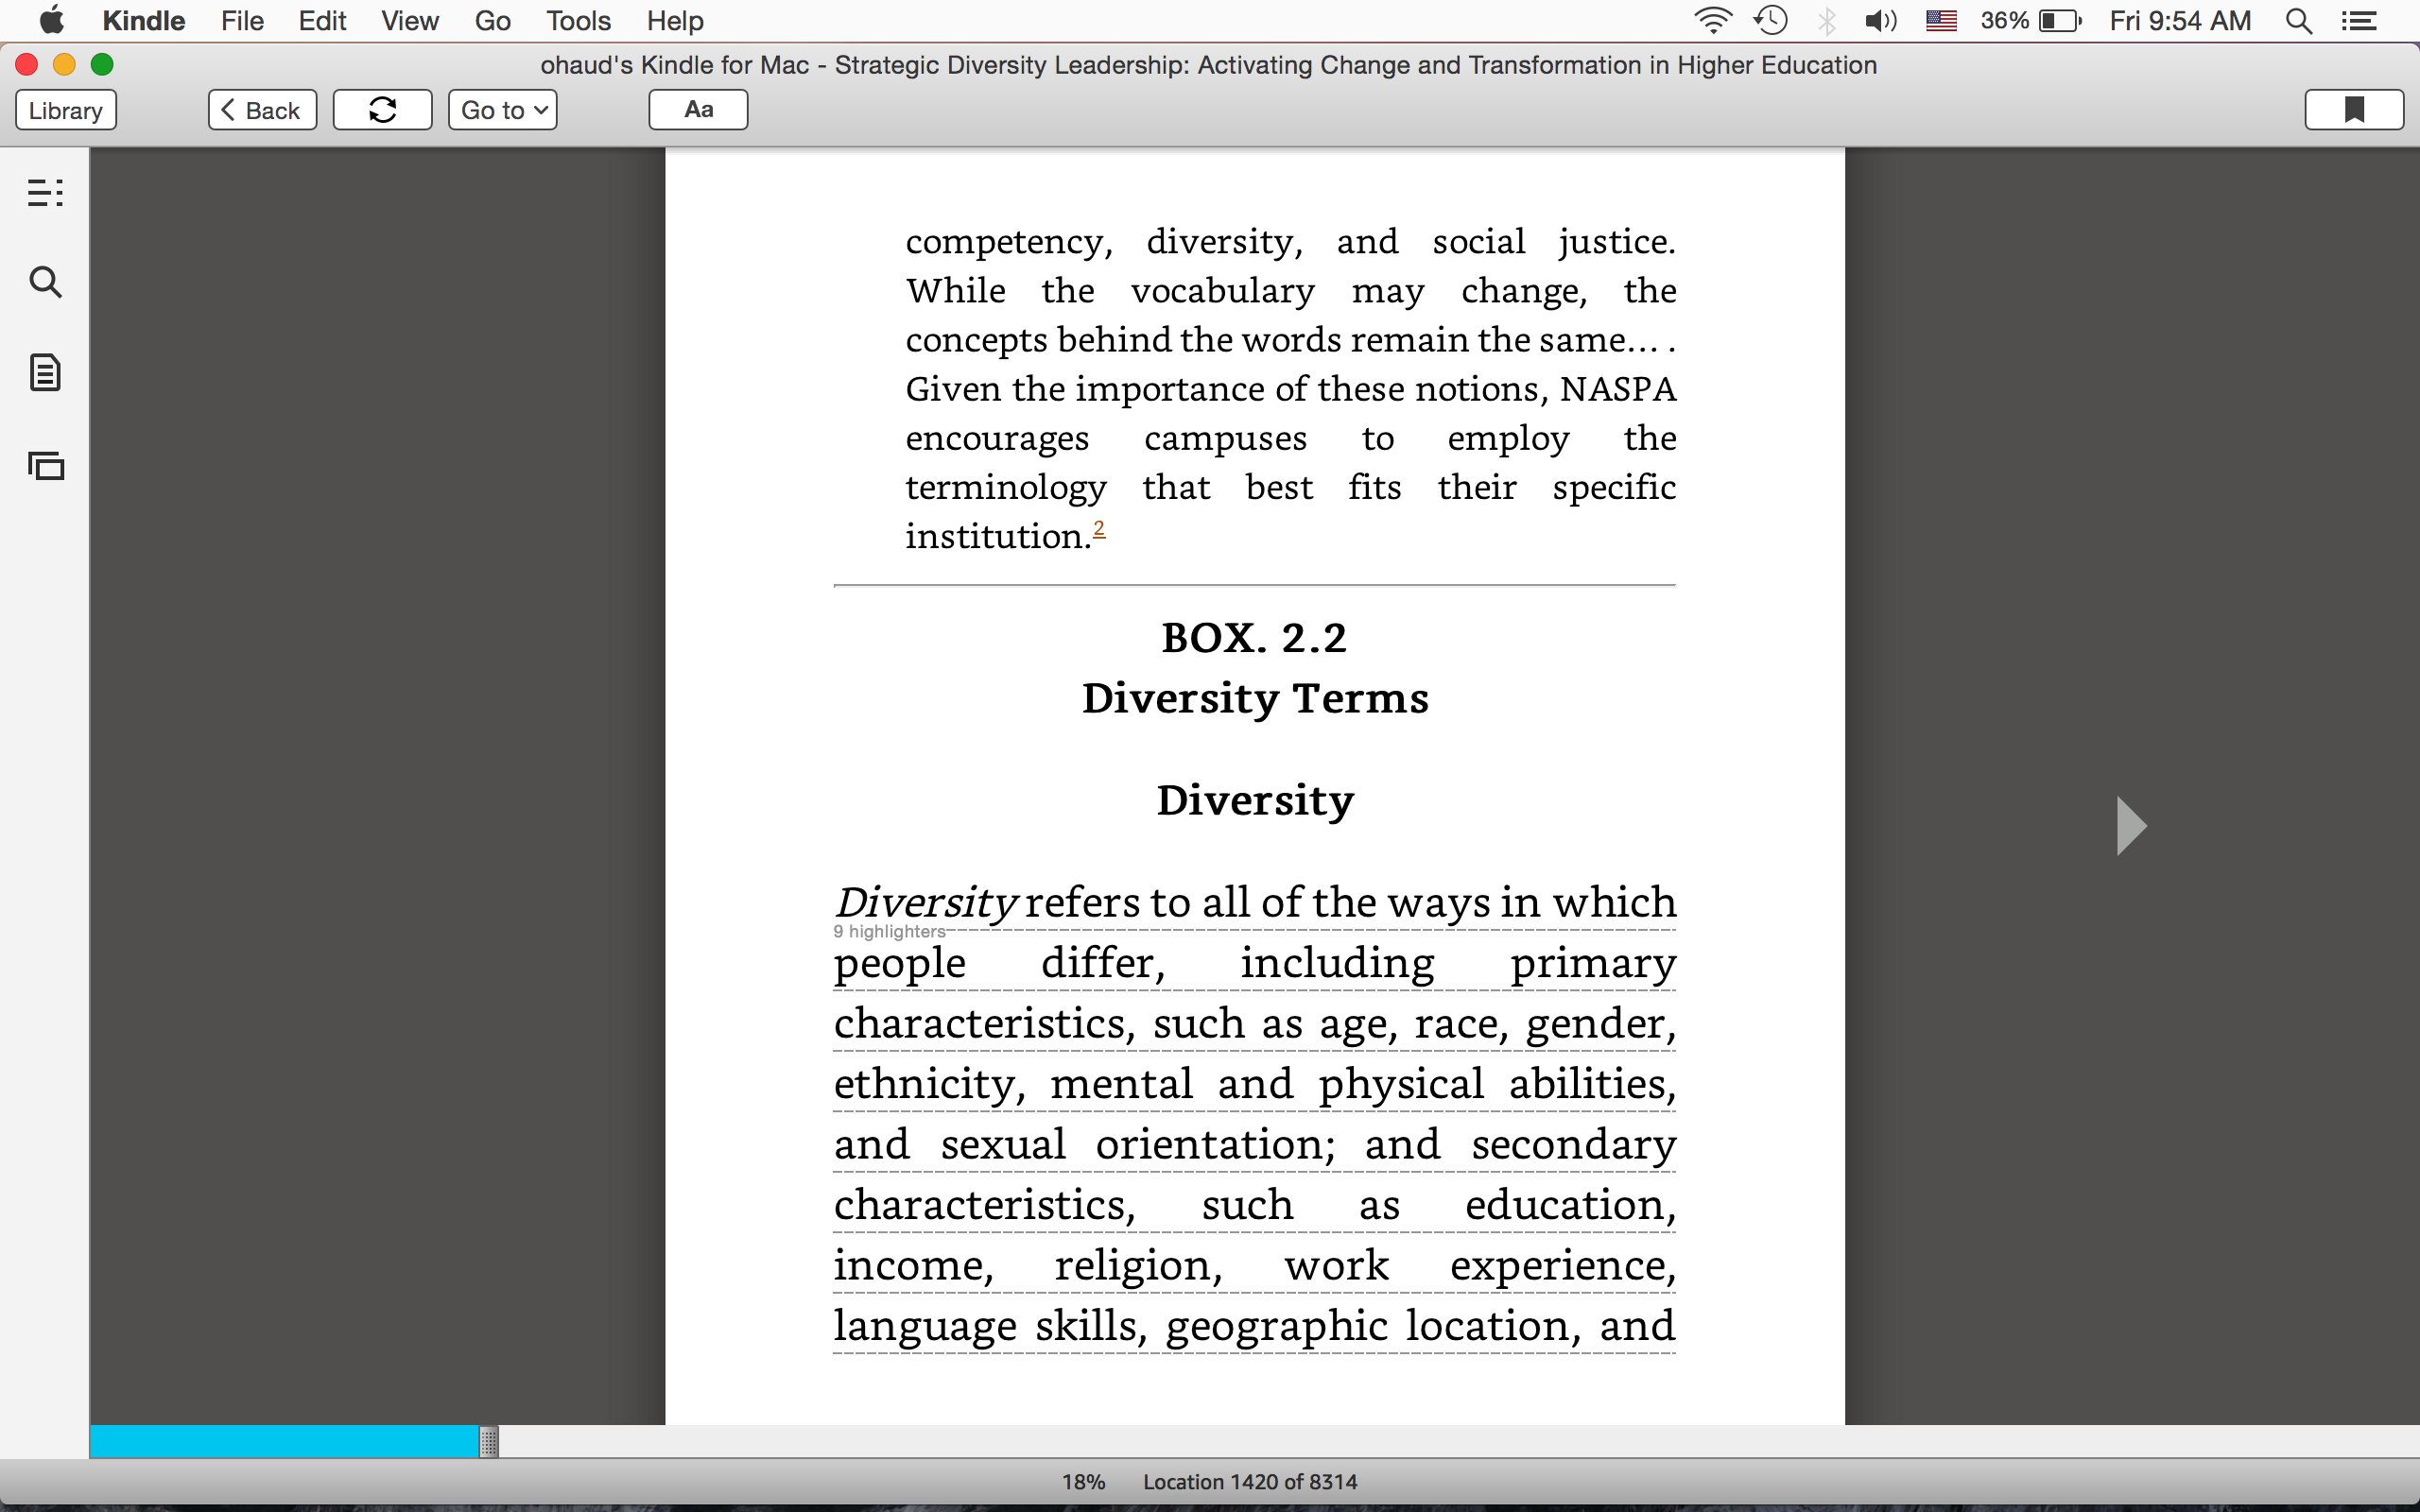Click the clock showing Fri 9:54 AM
Screen dimensions: 2420x1512
tap(2180, 21)
